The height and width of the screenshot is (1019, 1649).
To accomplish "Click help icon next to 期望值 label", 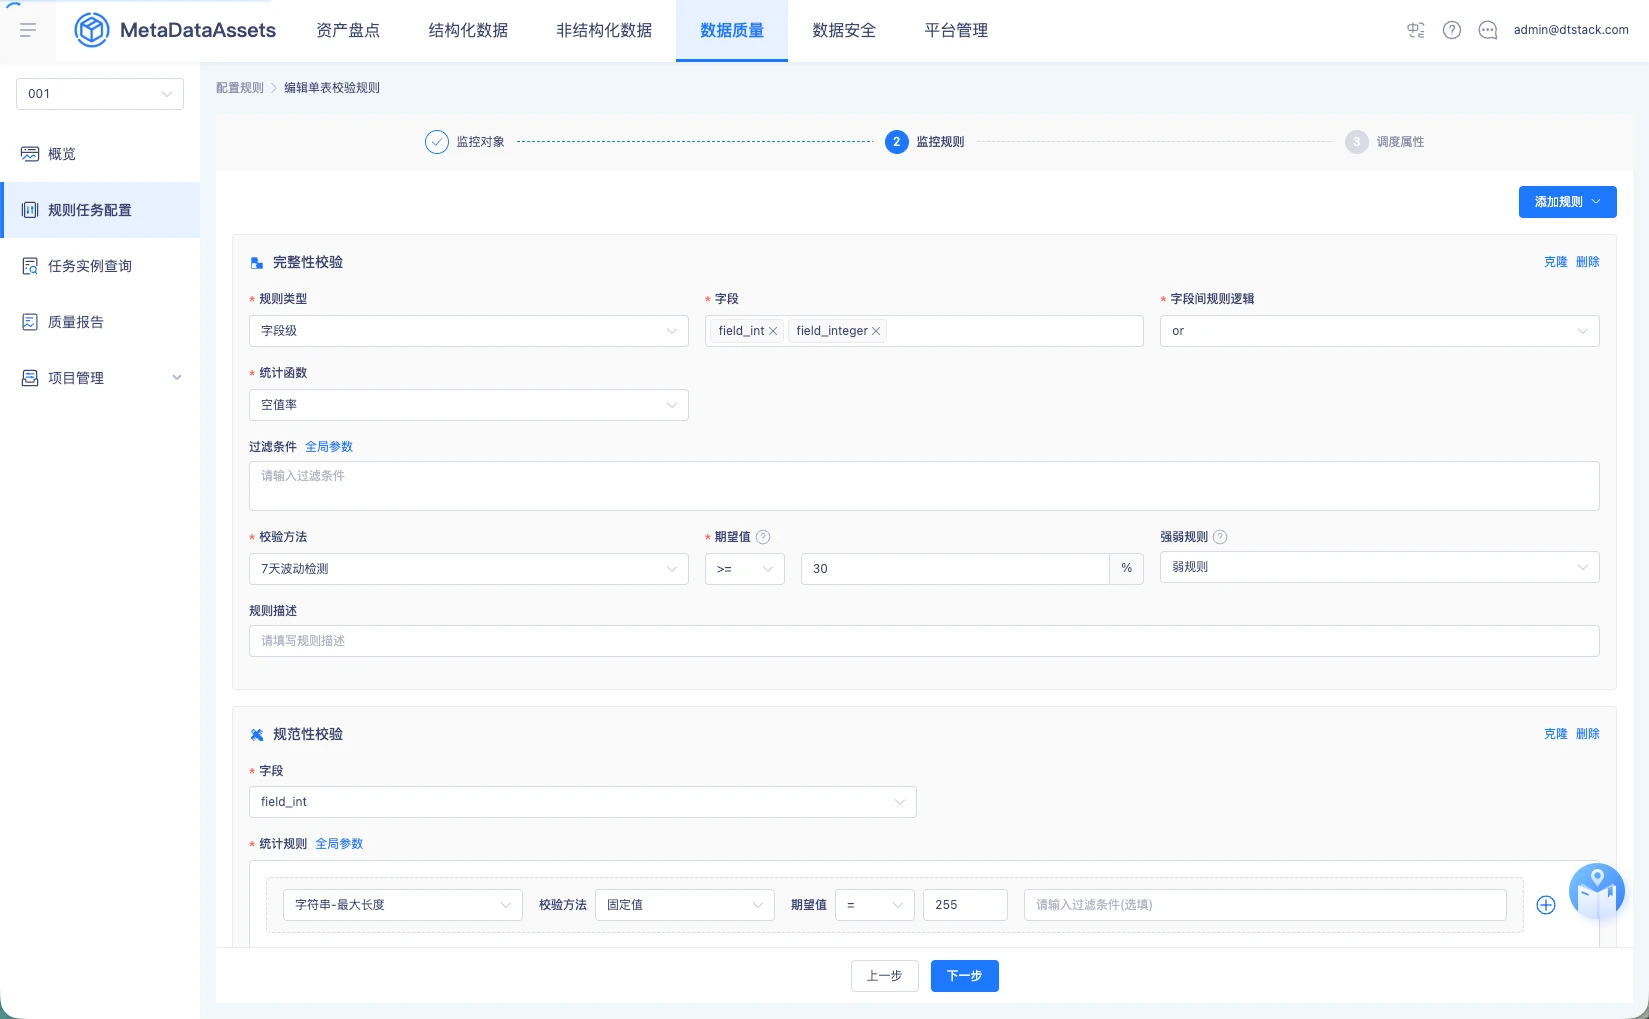I will coord(763,537).
